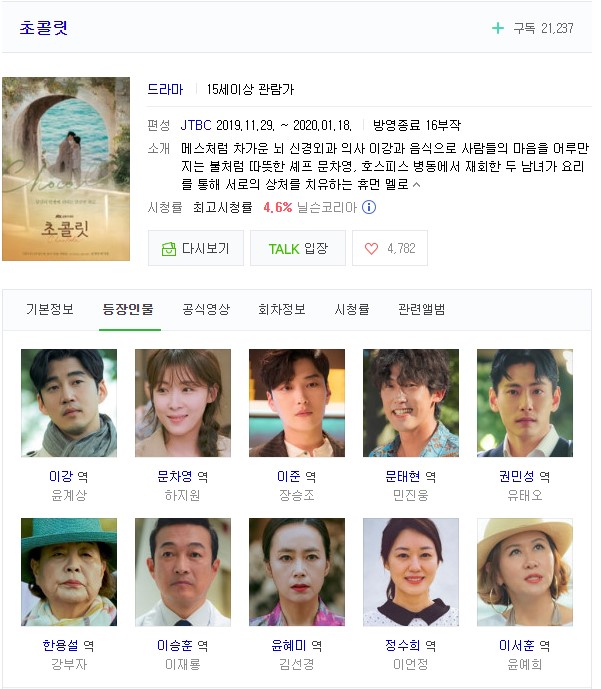Screen dimensions: 601x689
Task: Click the 문차영 역 character name link
Action: coord(175,476)
